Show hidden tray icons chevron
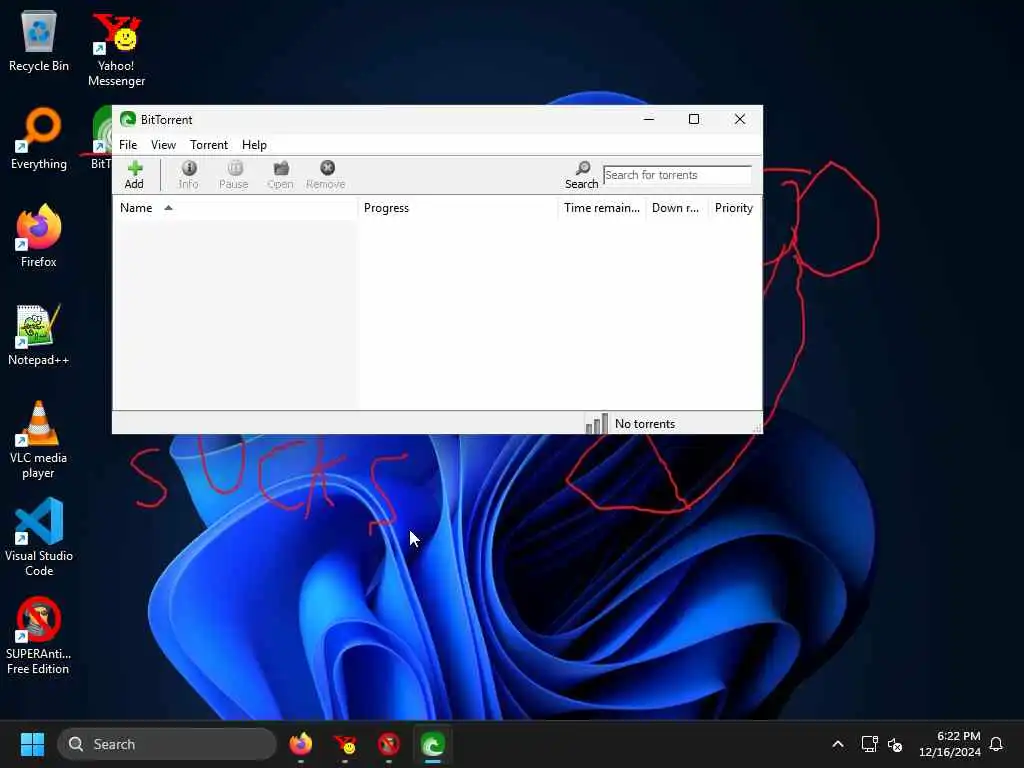This screenshot has height=768, width=1024. click(838, 744)
